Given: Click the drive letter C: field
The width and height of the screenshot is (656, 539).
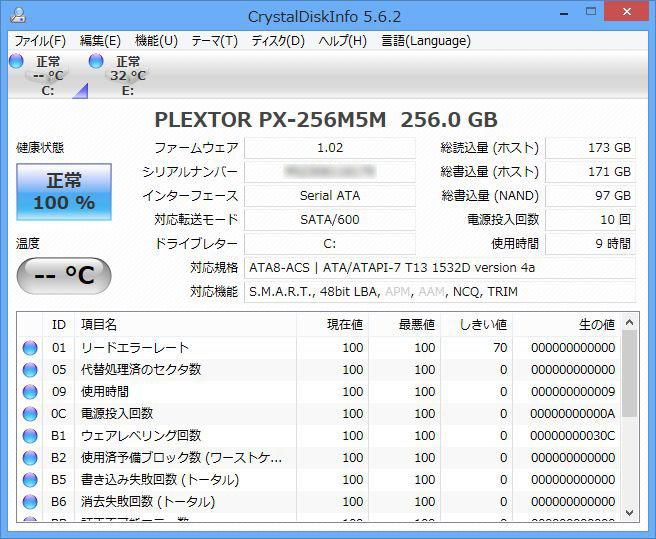Looking at the screenshot, I should 330,244.
